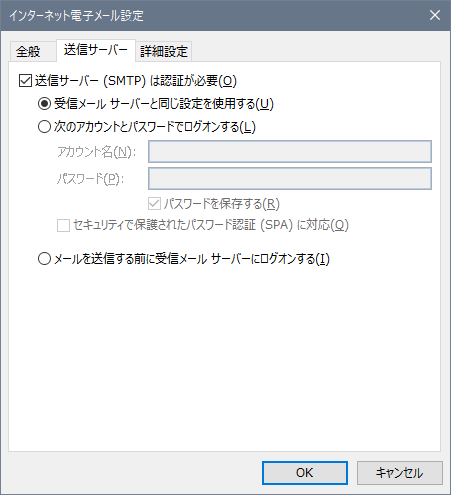The image size is (451, 495).
Task: Enable the セキュリティで保護されたパスワード認証 (SPA) checkbox
Action: click(63, 225)
